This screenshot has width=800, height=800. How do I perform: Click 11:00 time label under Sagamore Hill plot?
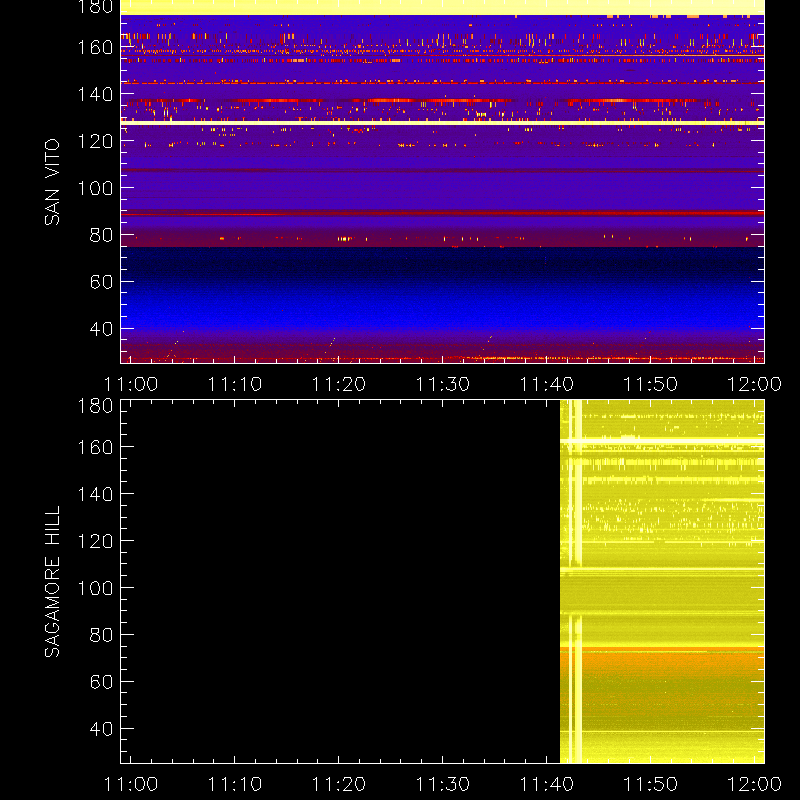click(x=131, y=784)
